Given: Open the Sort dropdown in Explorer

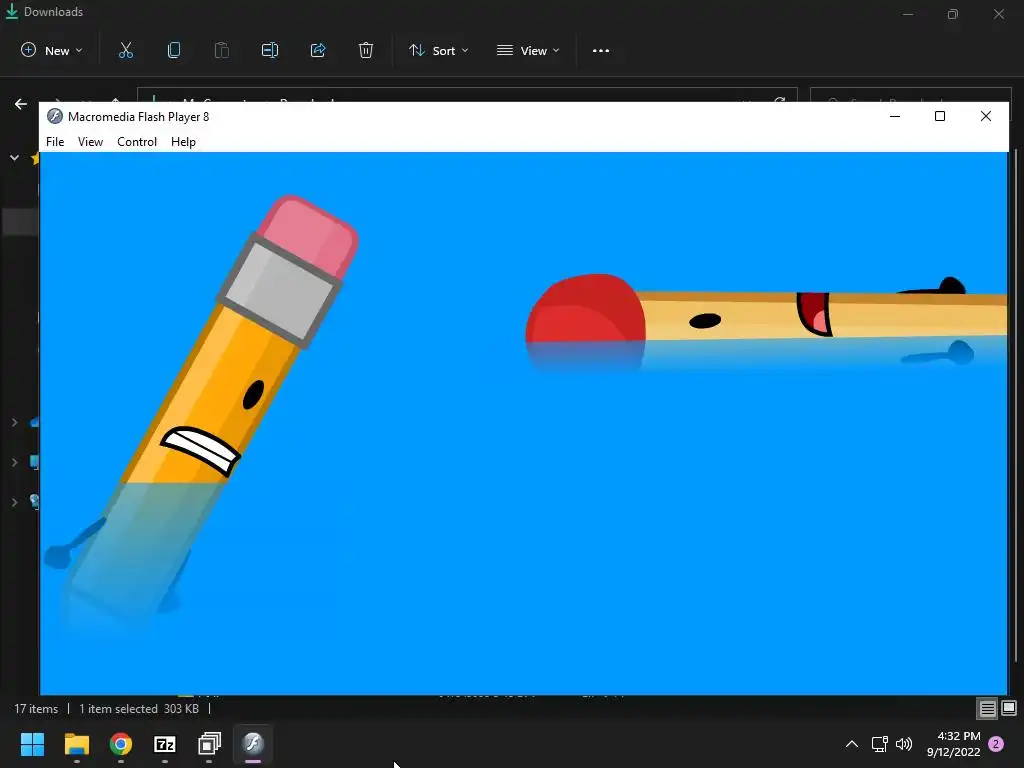Looking at the screenshot, I should 438,50.
